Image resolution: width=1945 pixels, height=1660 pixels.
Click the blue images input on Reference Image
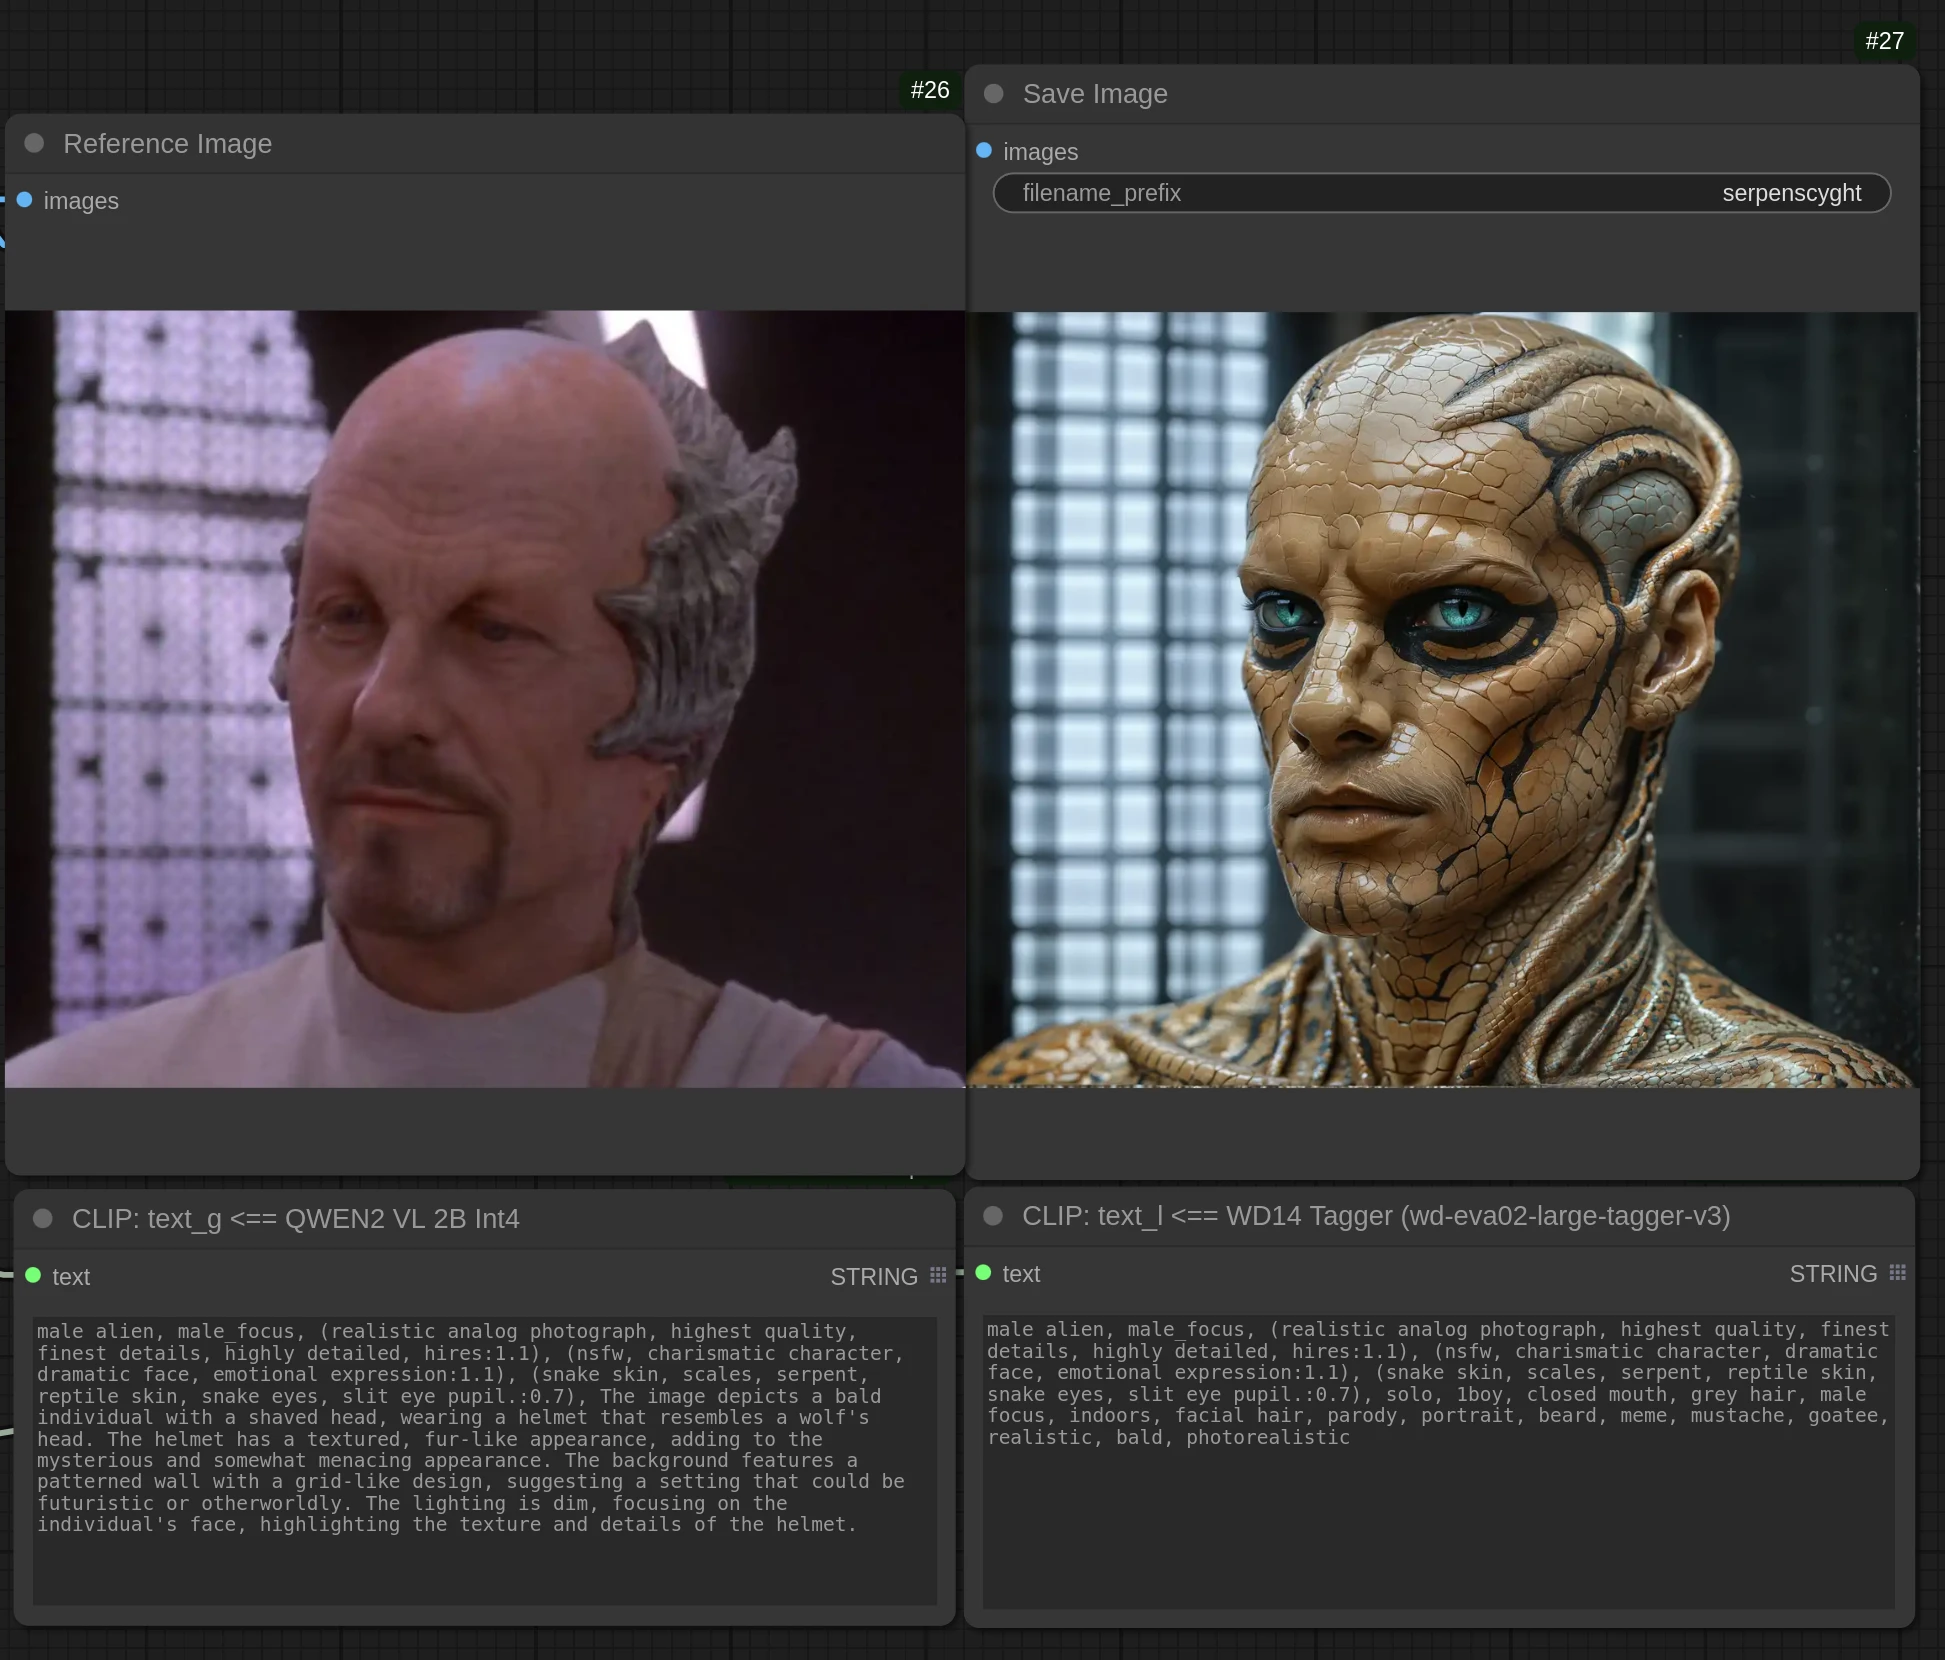coord(25,200)
